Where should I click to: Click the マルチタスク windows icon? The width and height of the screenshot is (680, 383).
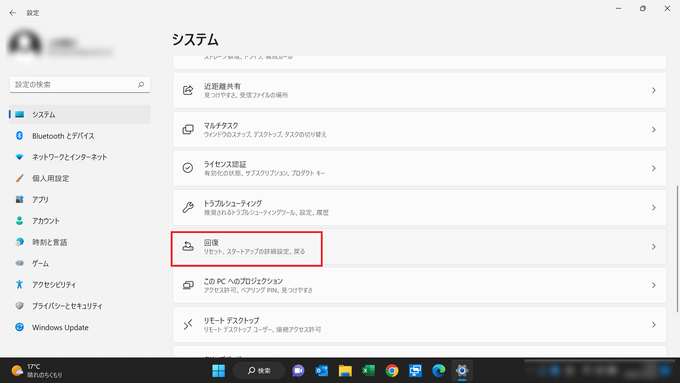[188, 129]
